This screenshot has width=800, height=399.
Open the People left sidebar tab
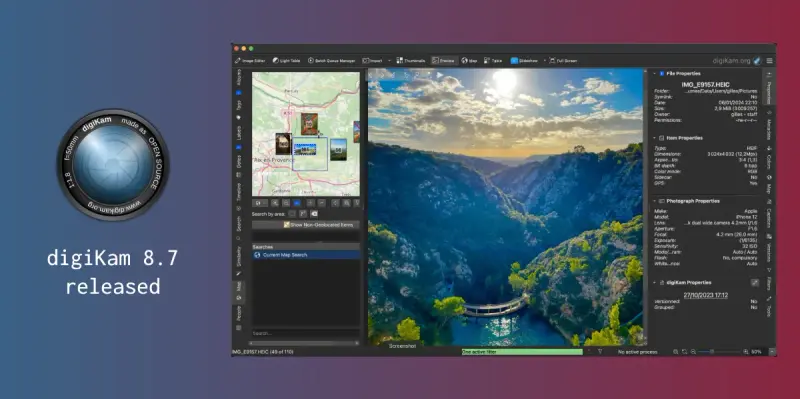[x=238, y=317]
